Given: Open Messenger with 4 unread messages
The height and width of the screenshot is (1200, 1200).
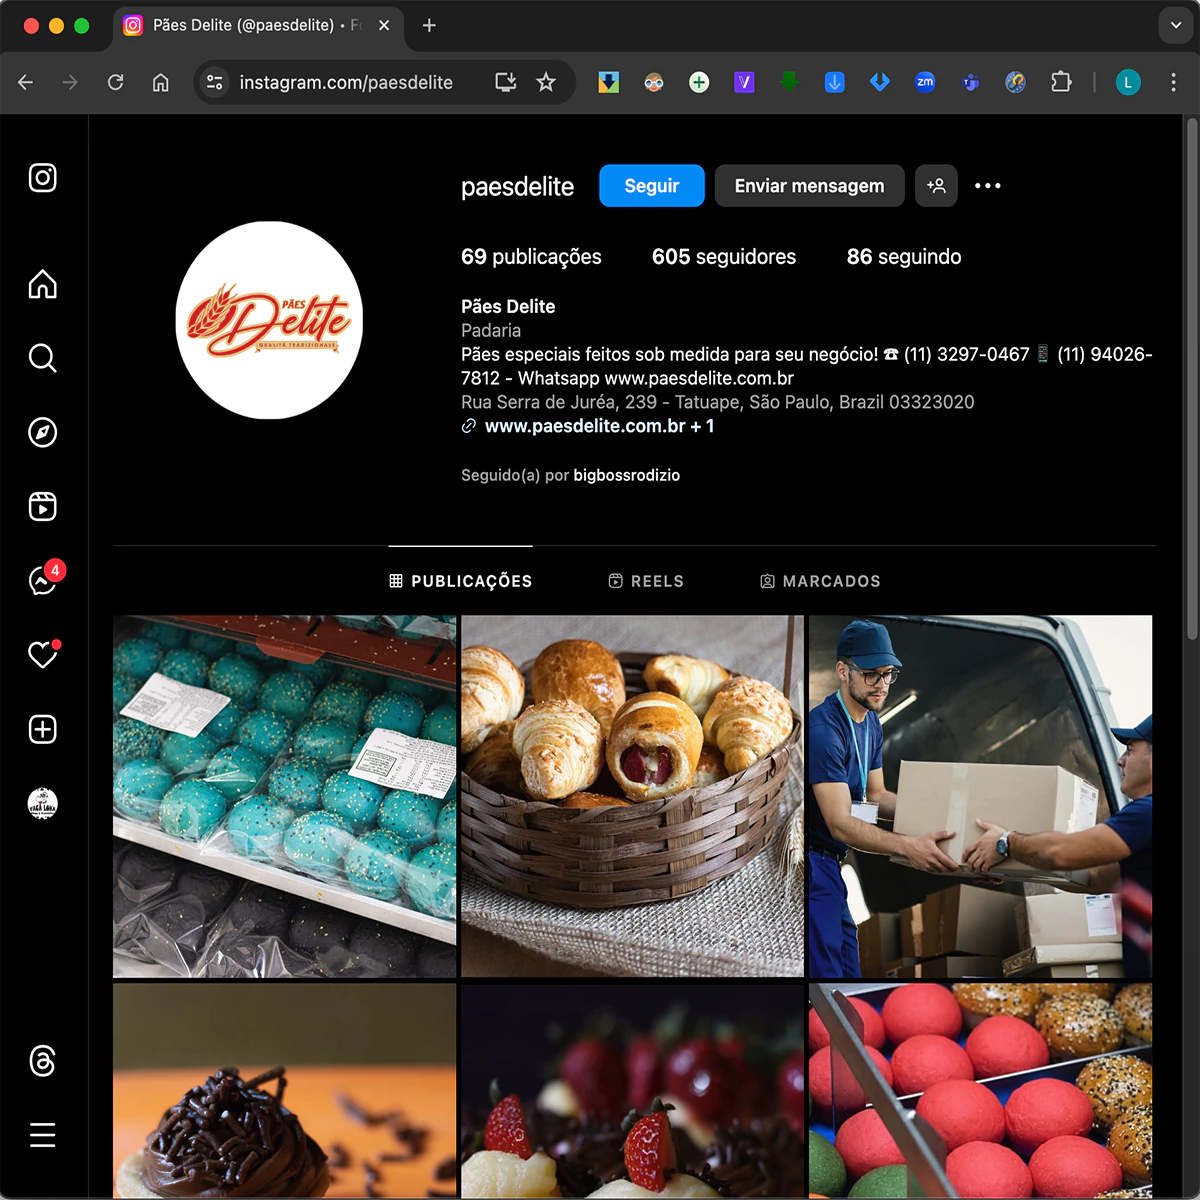Looking at the screenshot, I should pos(42,580).
